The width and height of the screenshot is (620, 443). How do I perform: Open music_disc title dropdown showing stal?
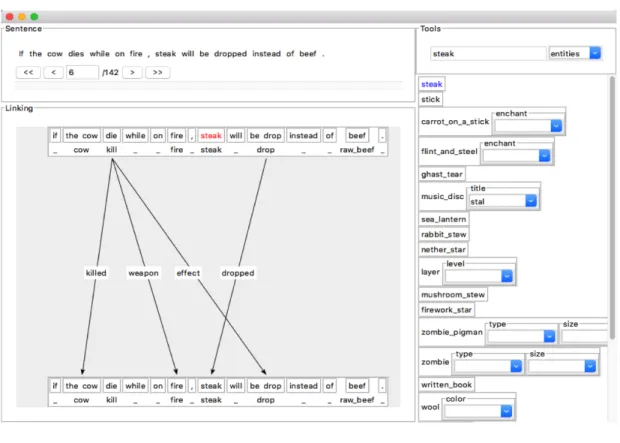503,201
